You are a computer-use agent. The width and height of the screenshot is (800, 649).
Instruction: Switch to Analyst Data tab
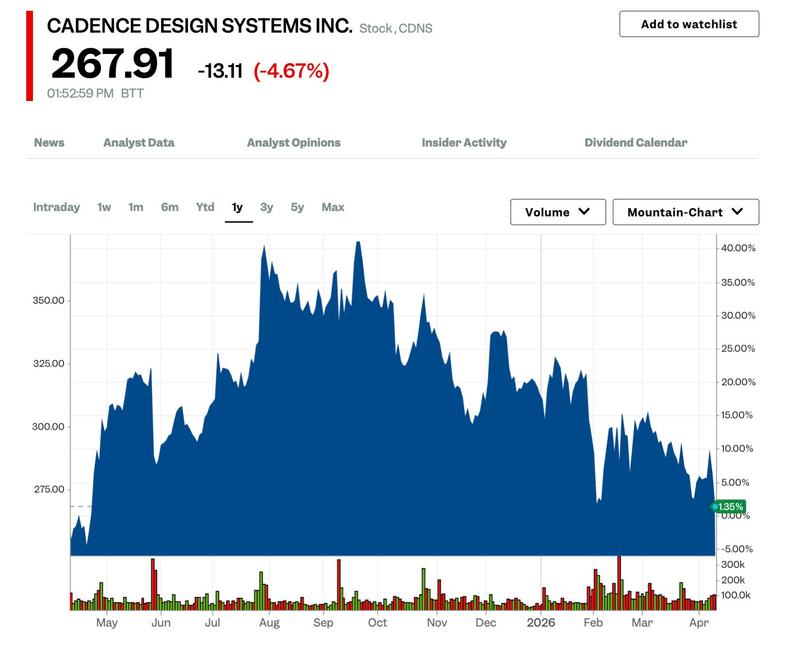pyautogui.click(x=139, y=142)
